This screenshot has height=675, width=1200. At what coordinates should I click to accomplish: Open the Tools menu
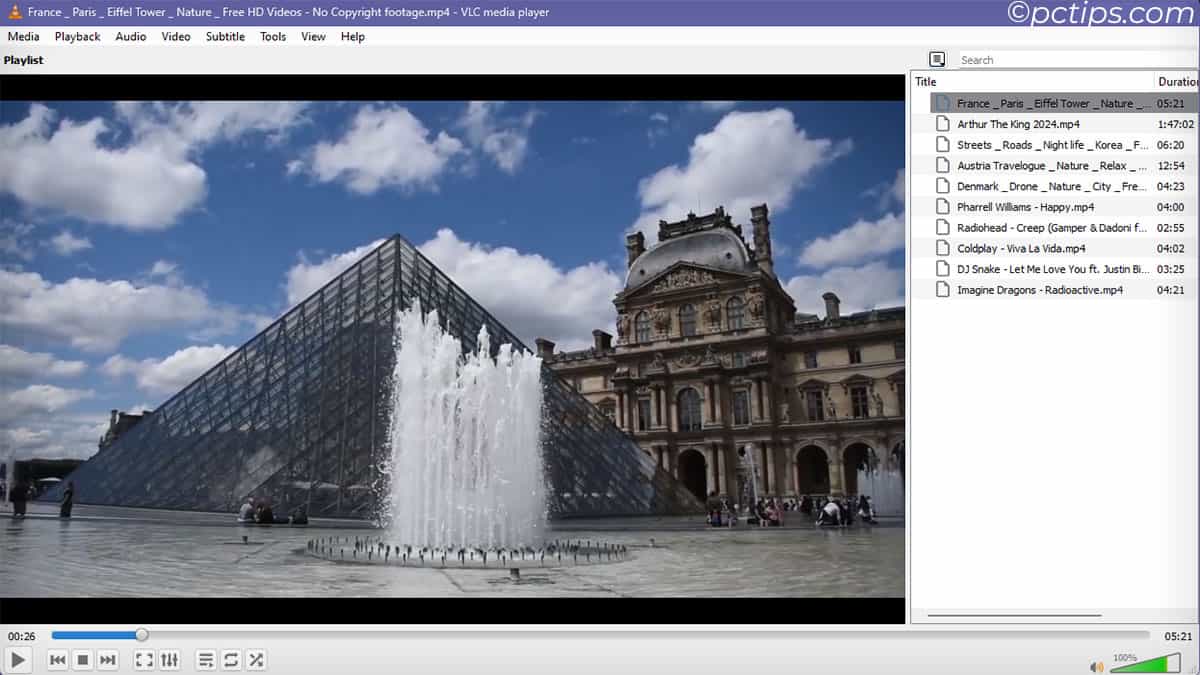click(272, 36)
